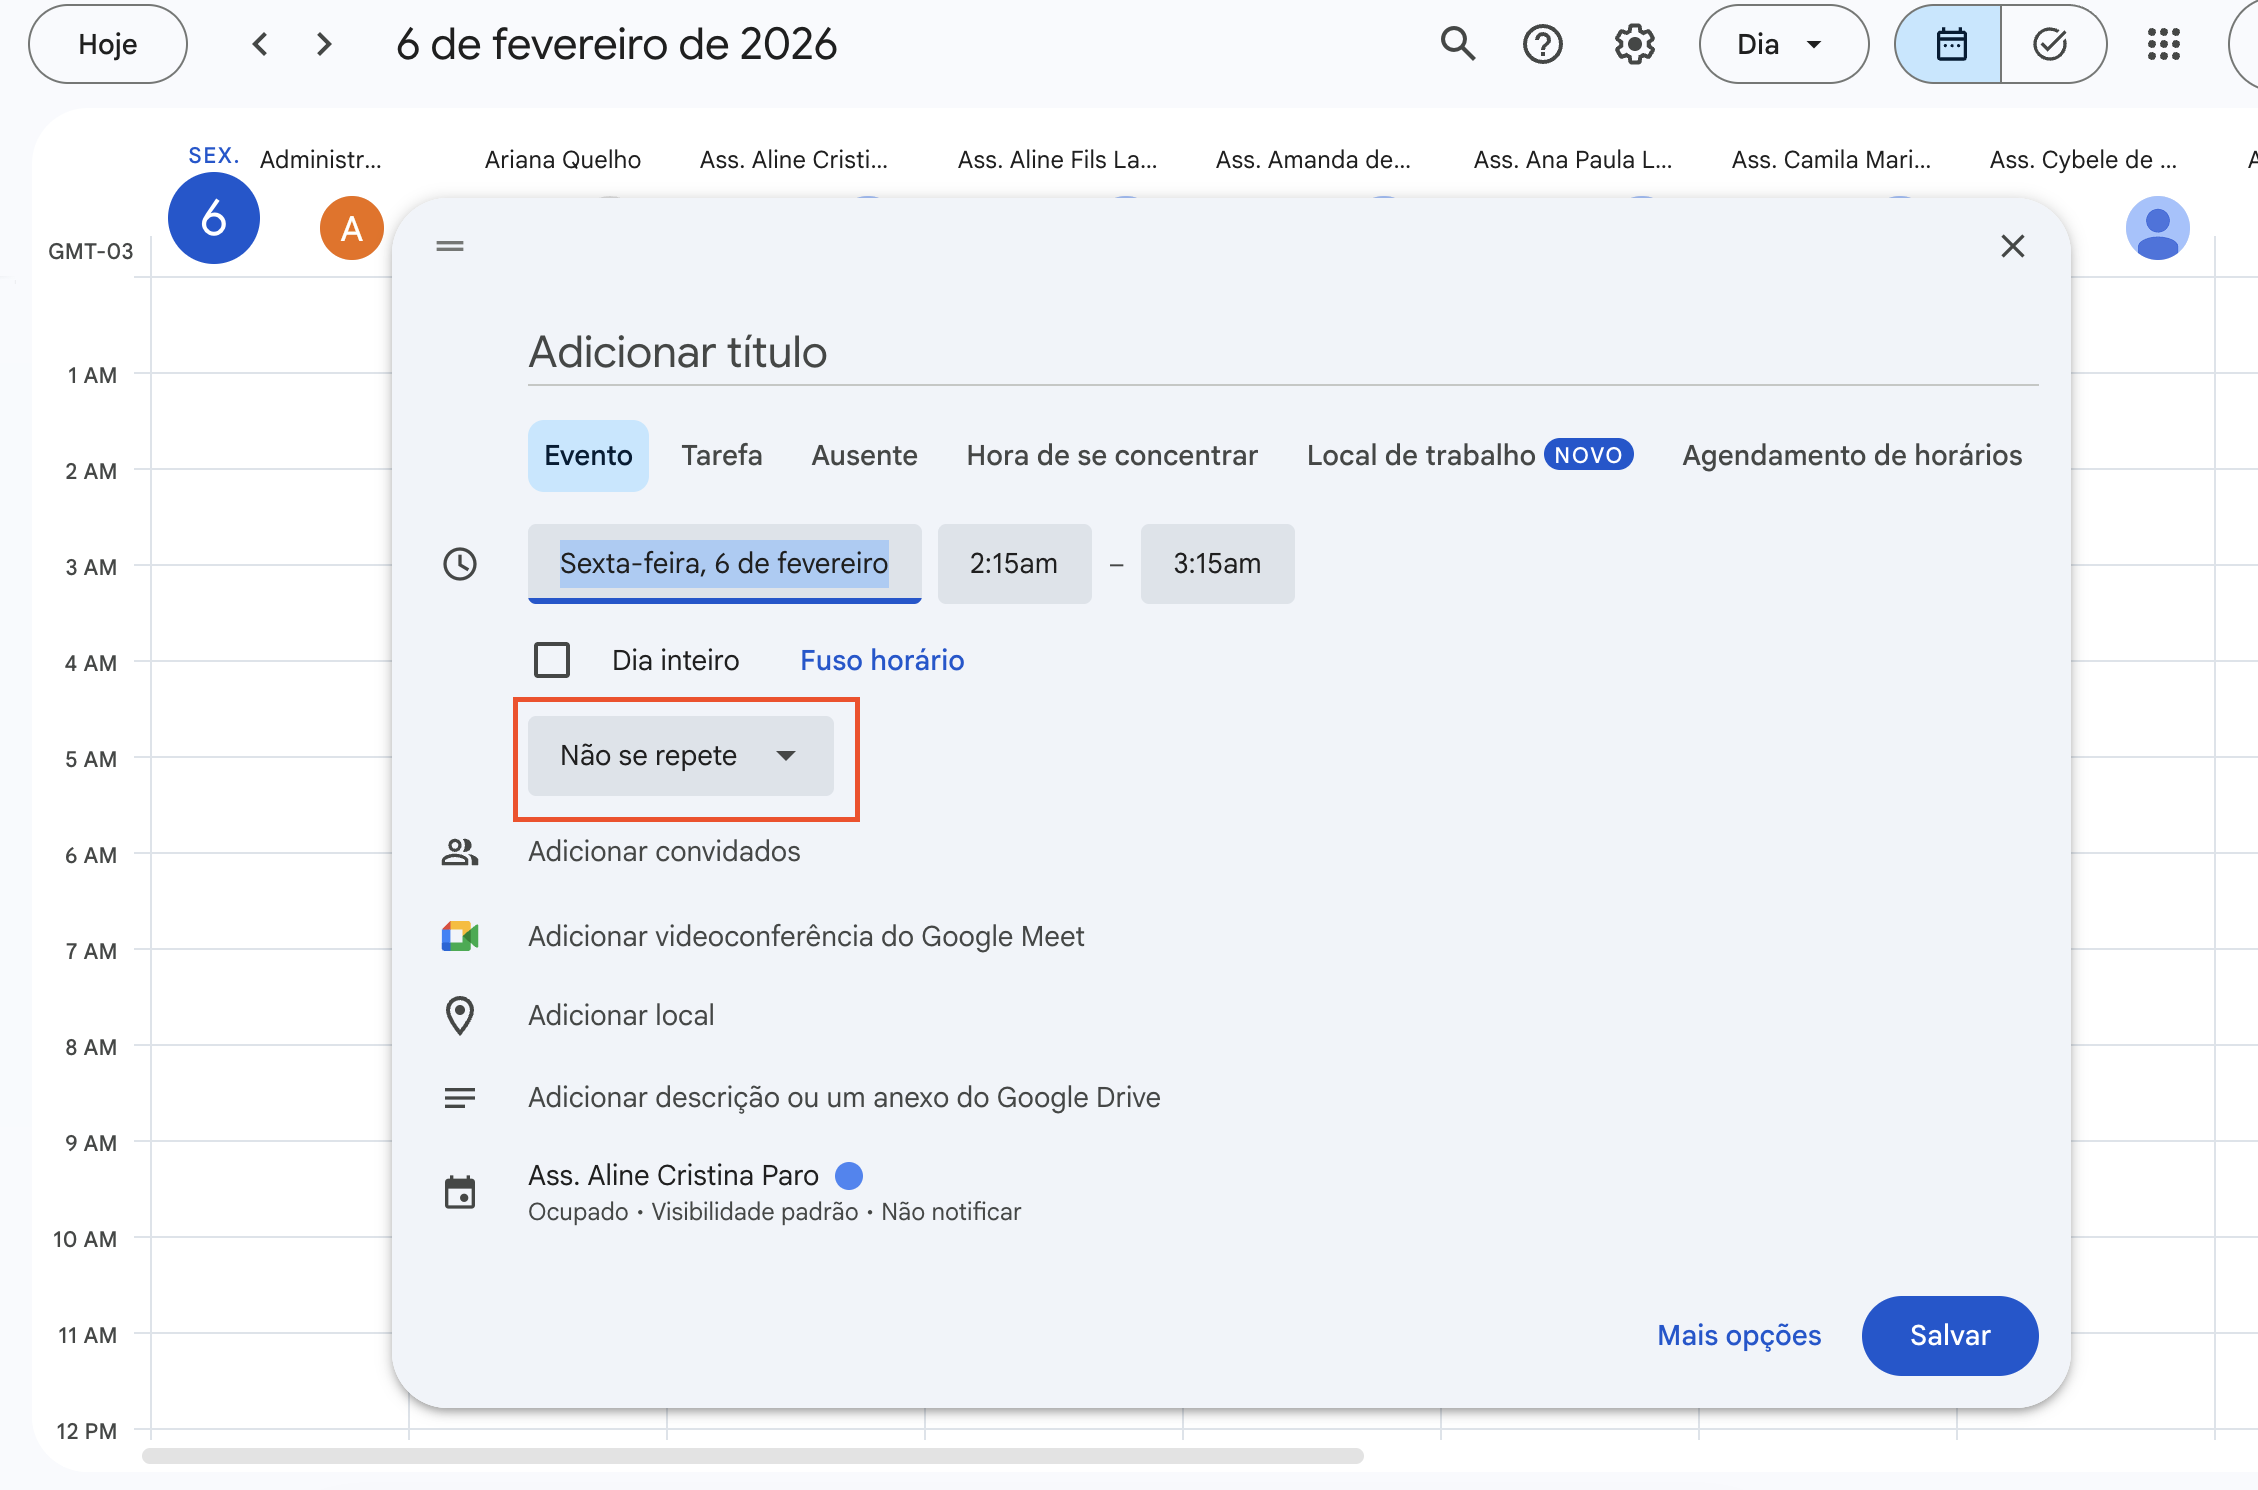
Task: Open the Mais opções link
Action: coord(1738,1336)
